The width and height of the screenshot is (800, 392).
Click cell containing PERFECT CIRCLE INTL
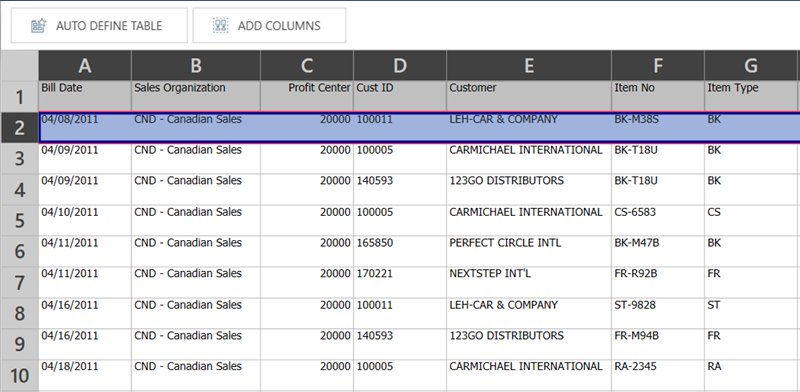(529, 251)
